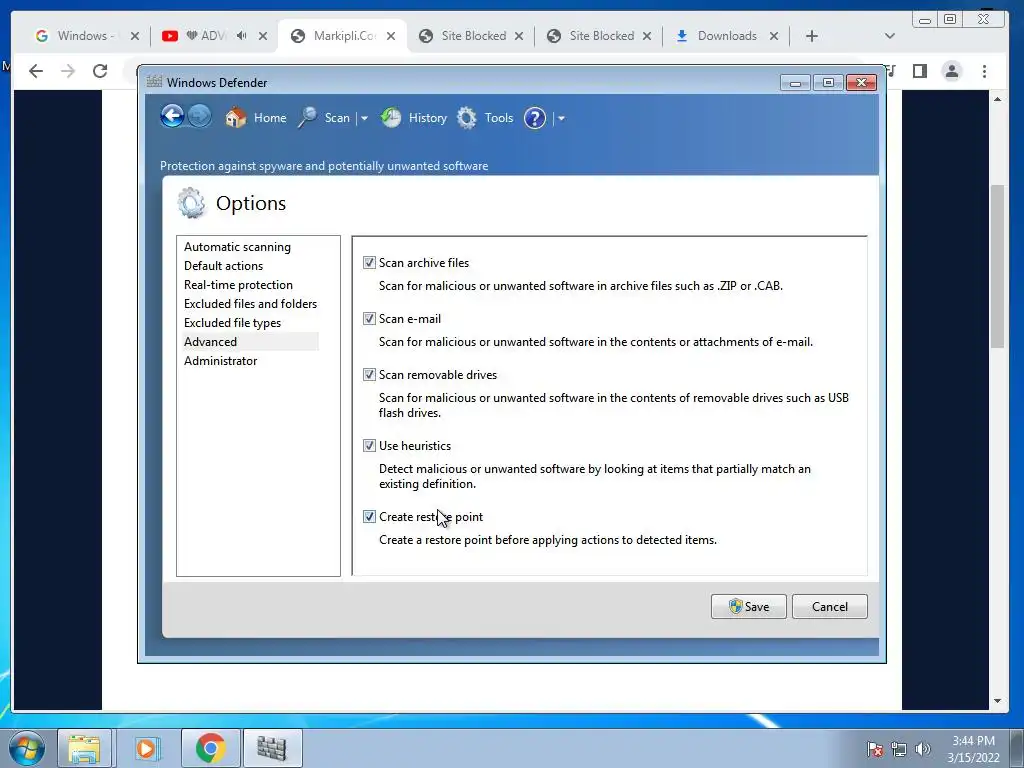
Task: Expand the Scan options dropdown arrow
Action: click(x=364, y=118)
